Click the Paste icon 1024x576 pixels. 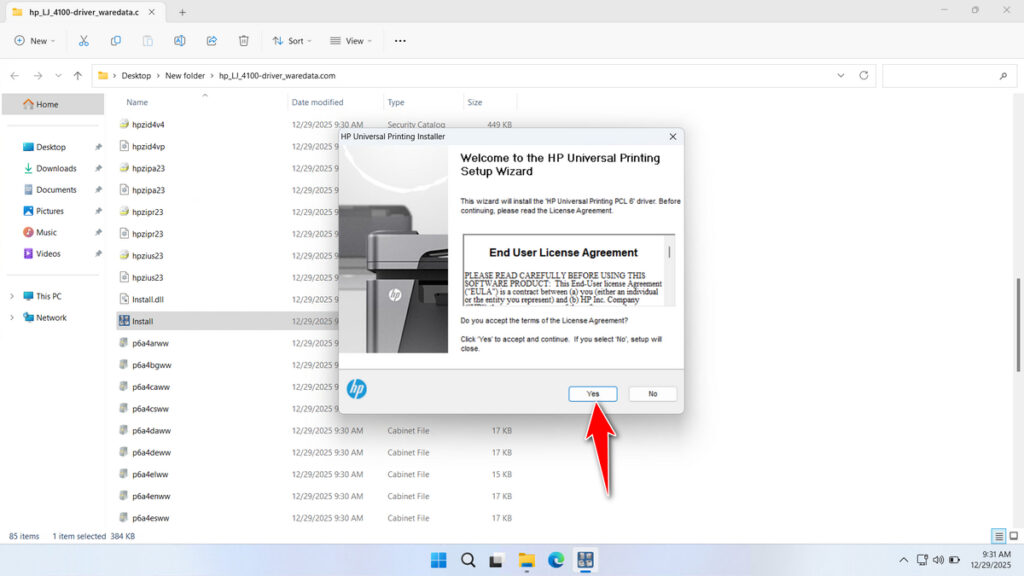[x=148, y=40]
